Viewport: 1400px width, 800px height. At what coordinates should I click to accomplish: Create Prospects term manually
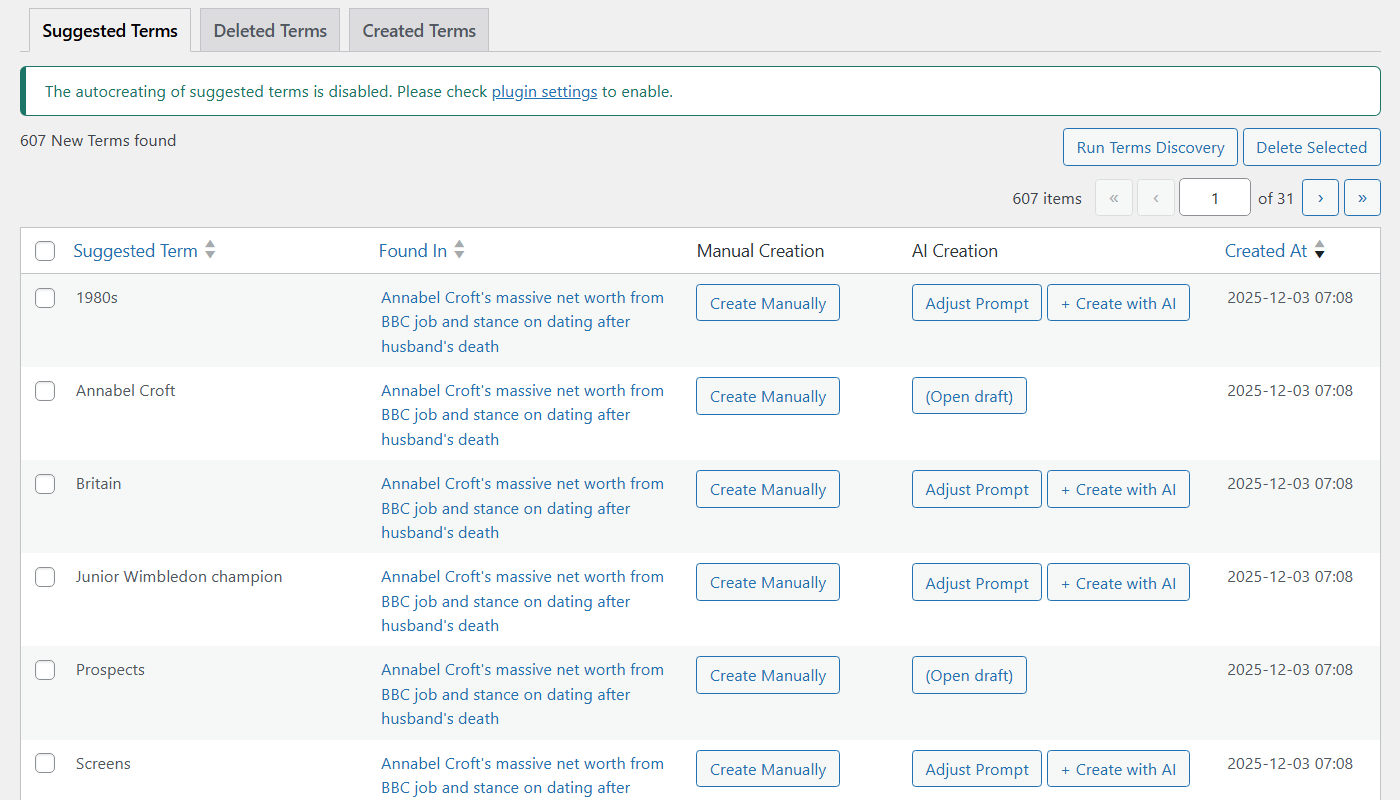coord(767,676)
